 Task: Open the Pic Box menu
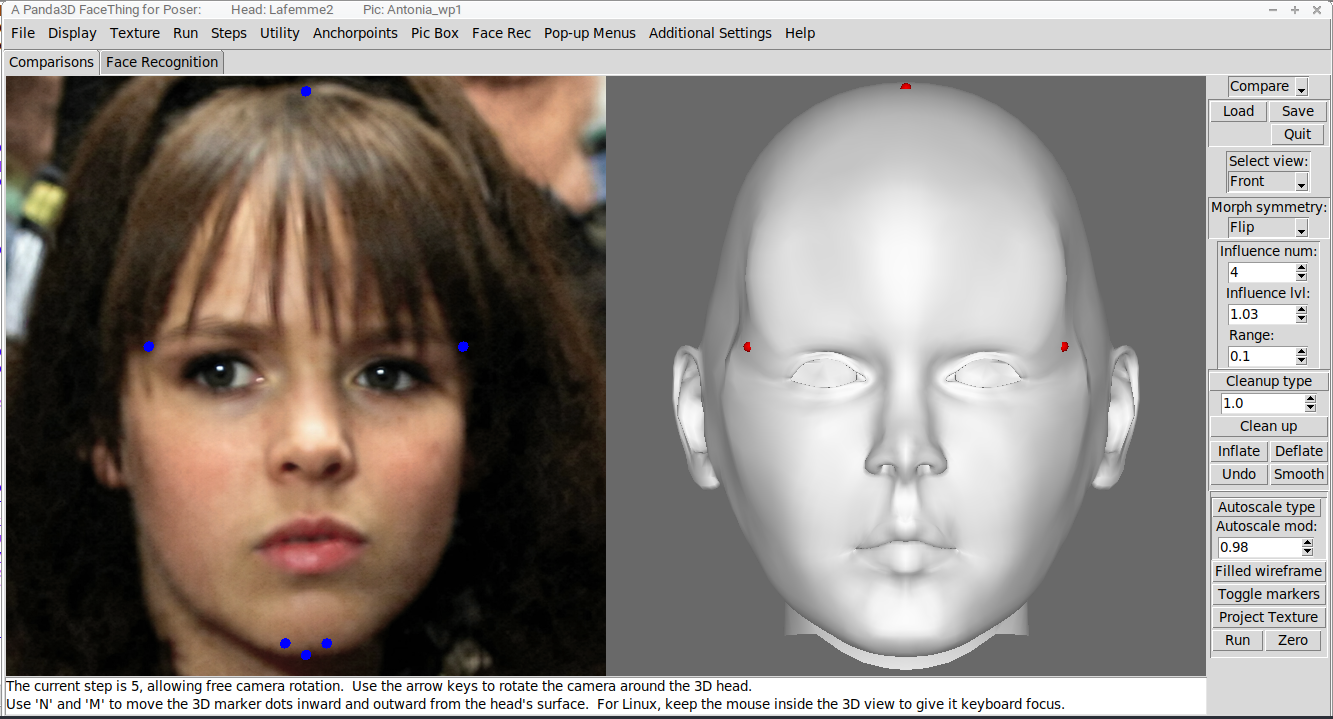click(x=435, y=33)
